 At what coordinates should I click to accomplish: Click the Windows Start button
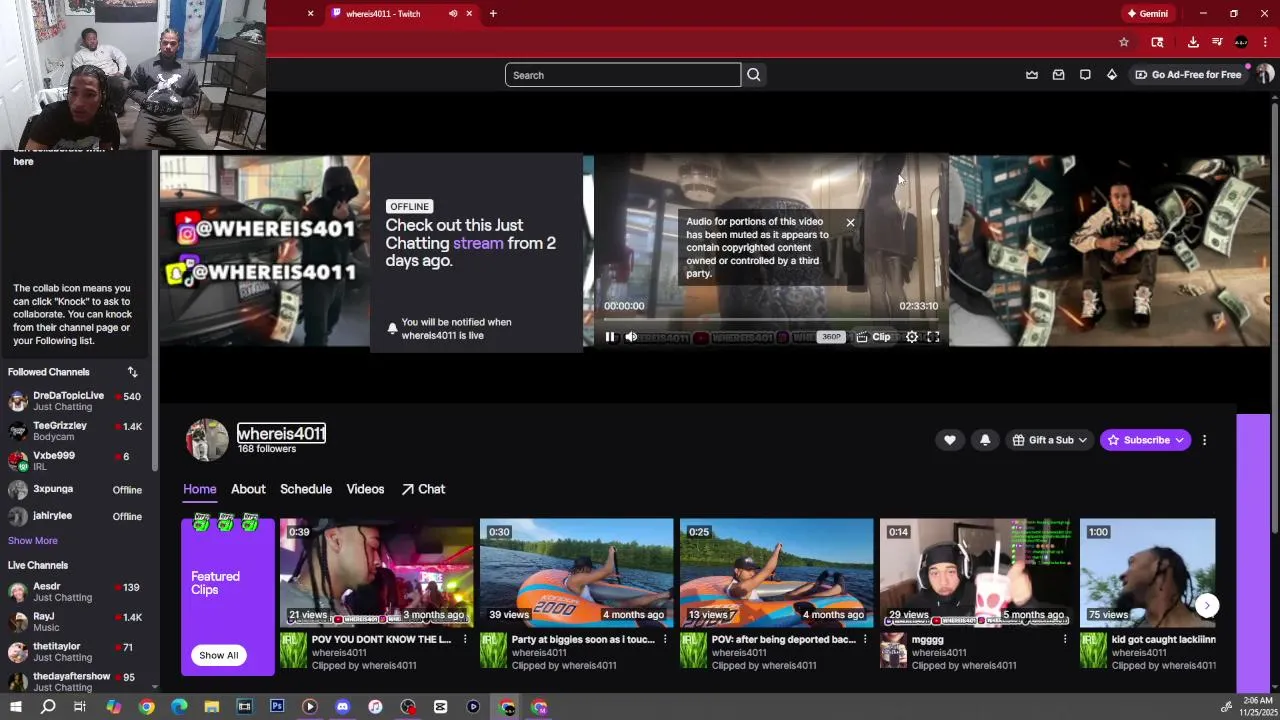15,707
